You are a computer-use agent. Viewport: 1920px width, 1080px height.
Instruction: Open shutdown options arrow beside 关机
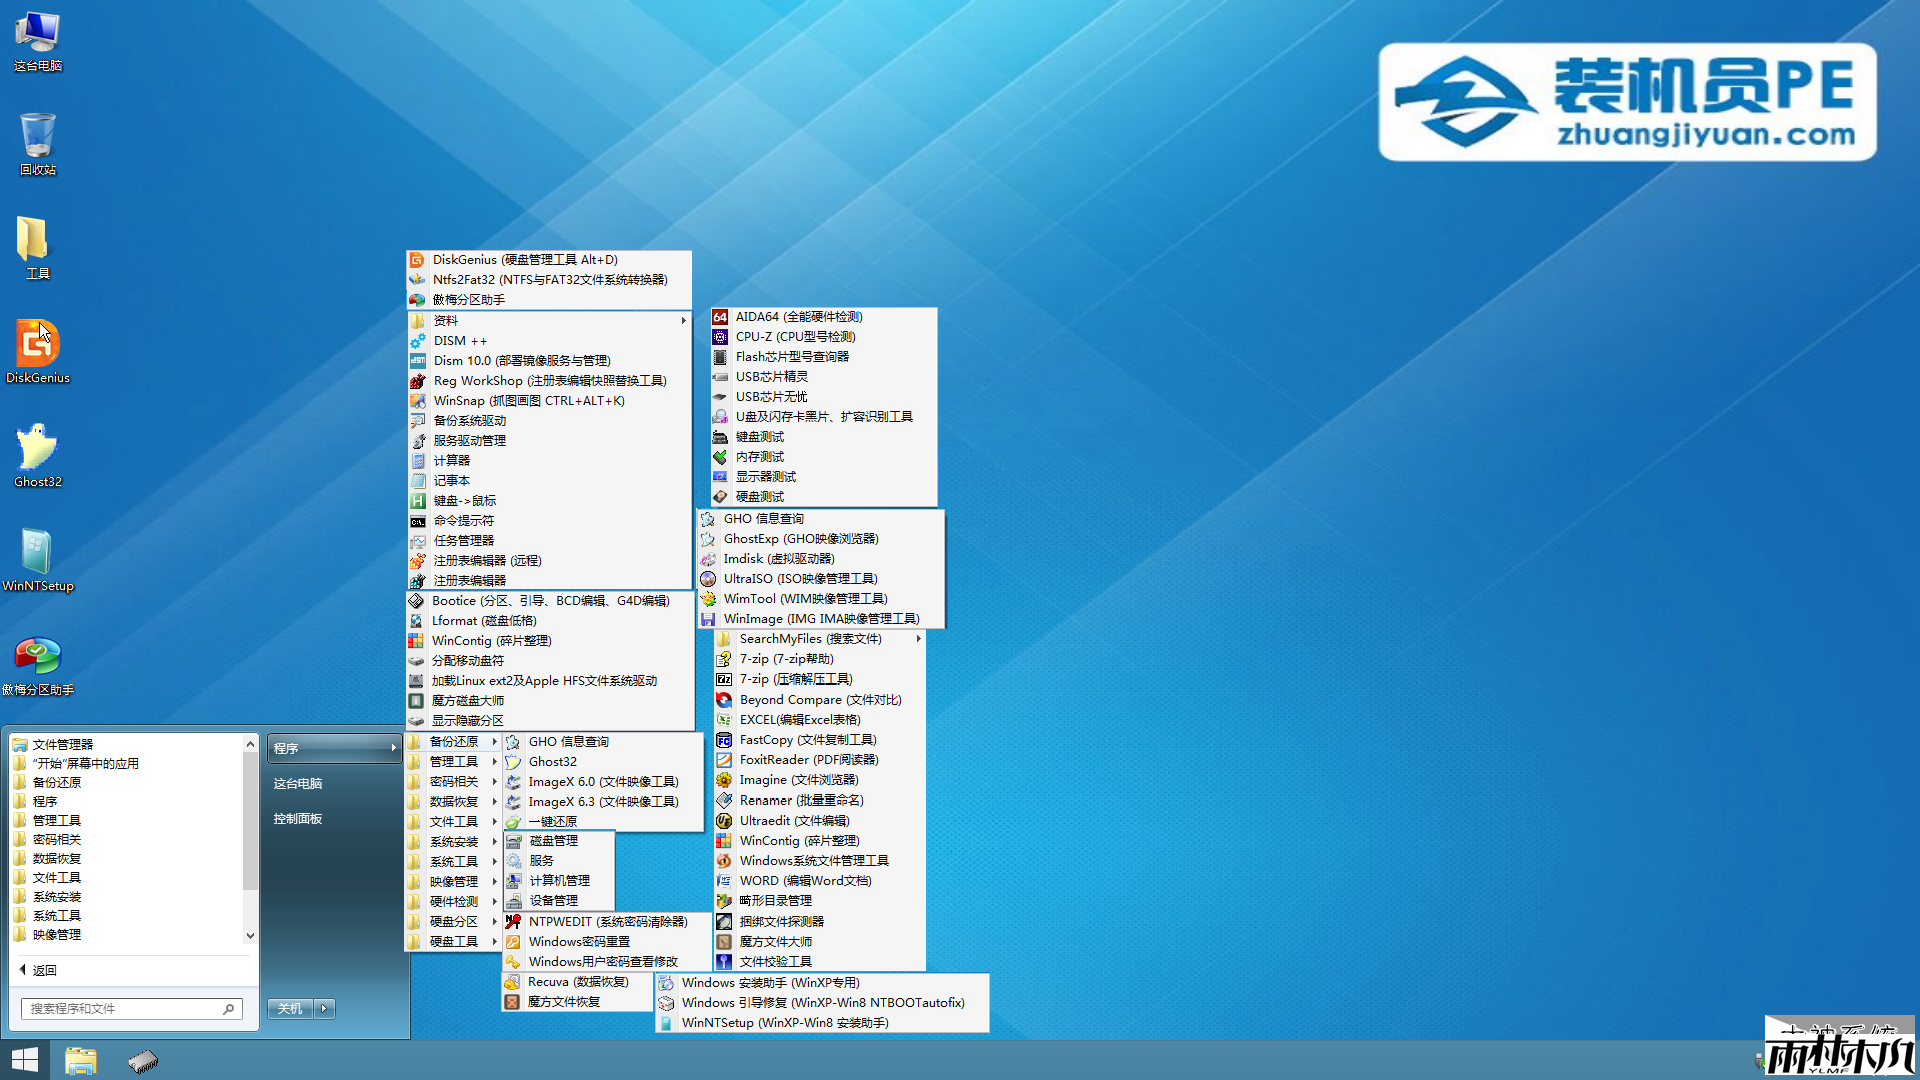(x=324, y=1008)
